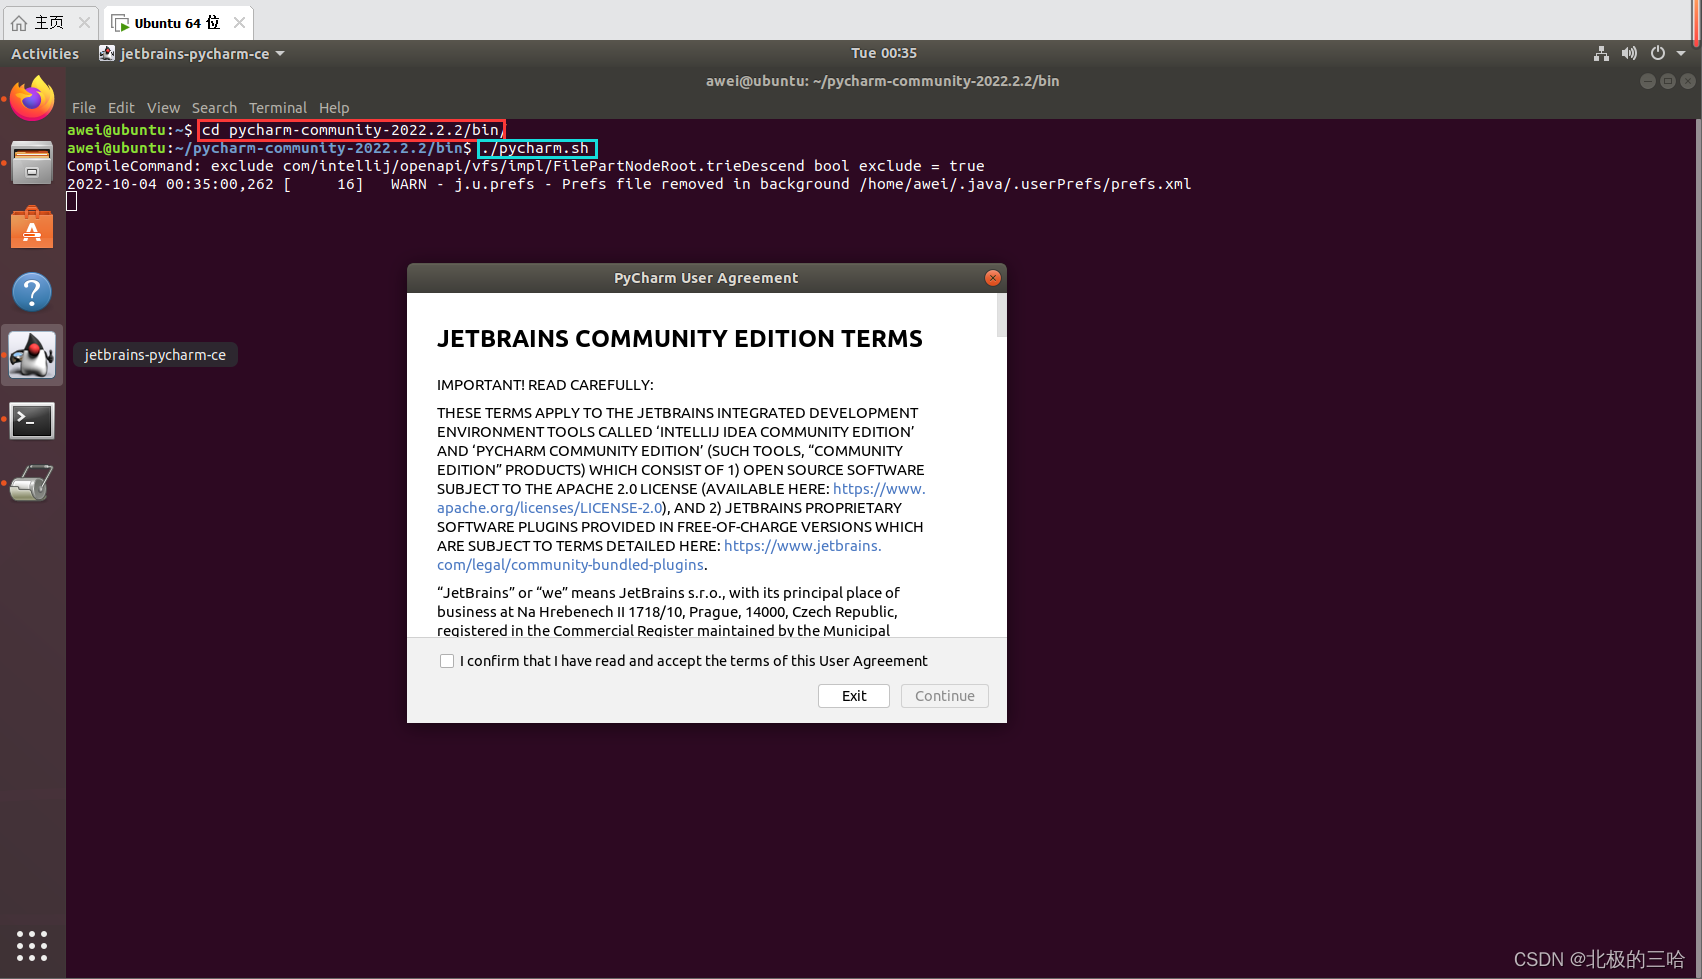Click the Exit button

pos(854,696)
